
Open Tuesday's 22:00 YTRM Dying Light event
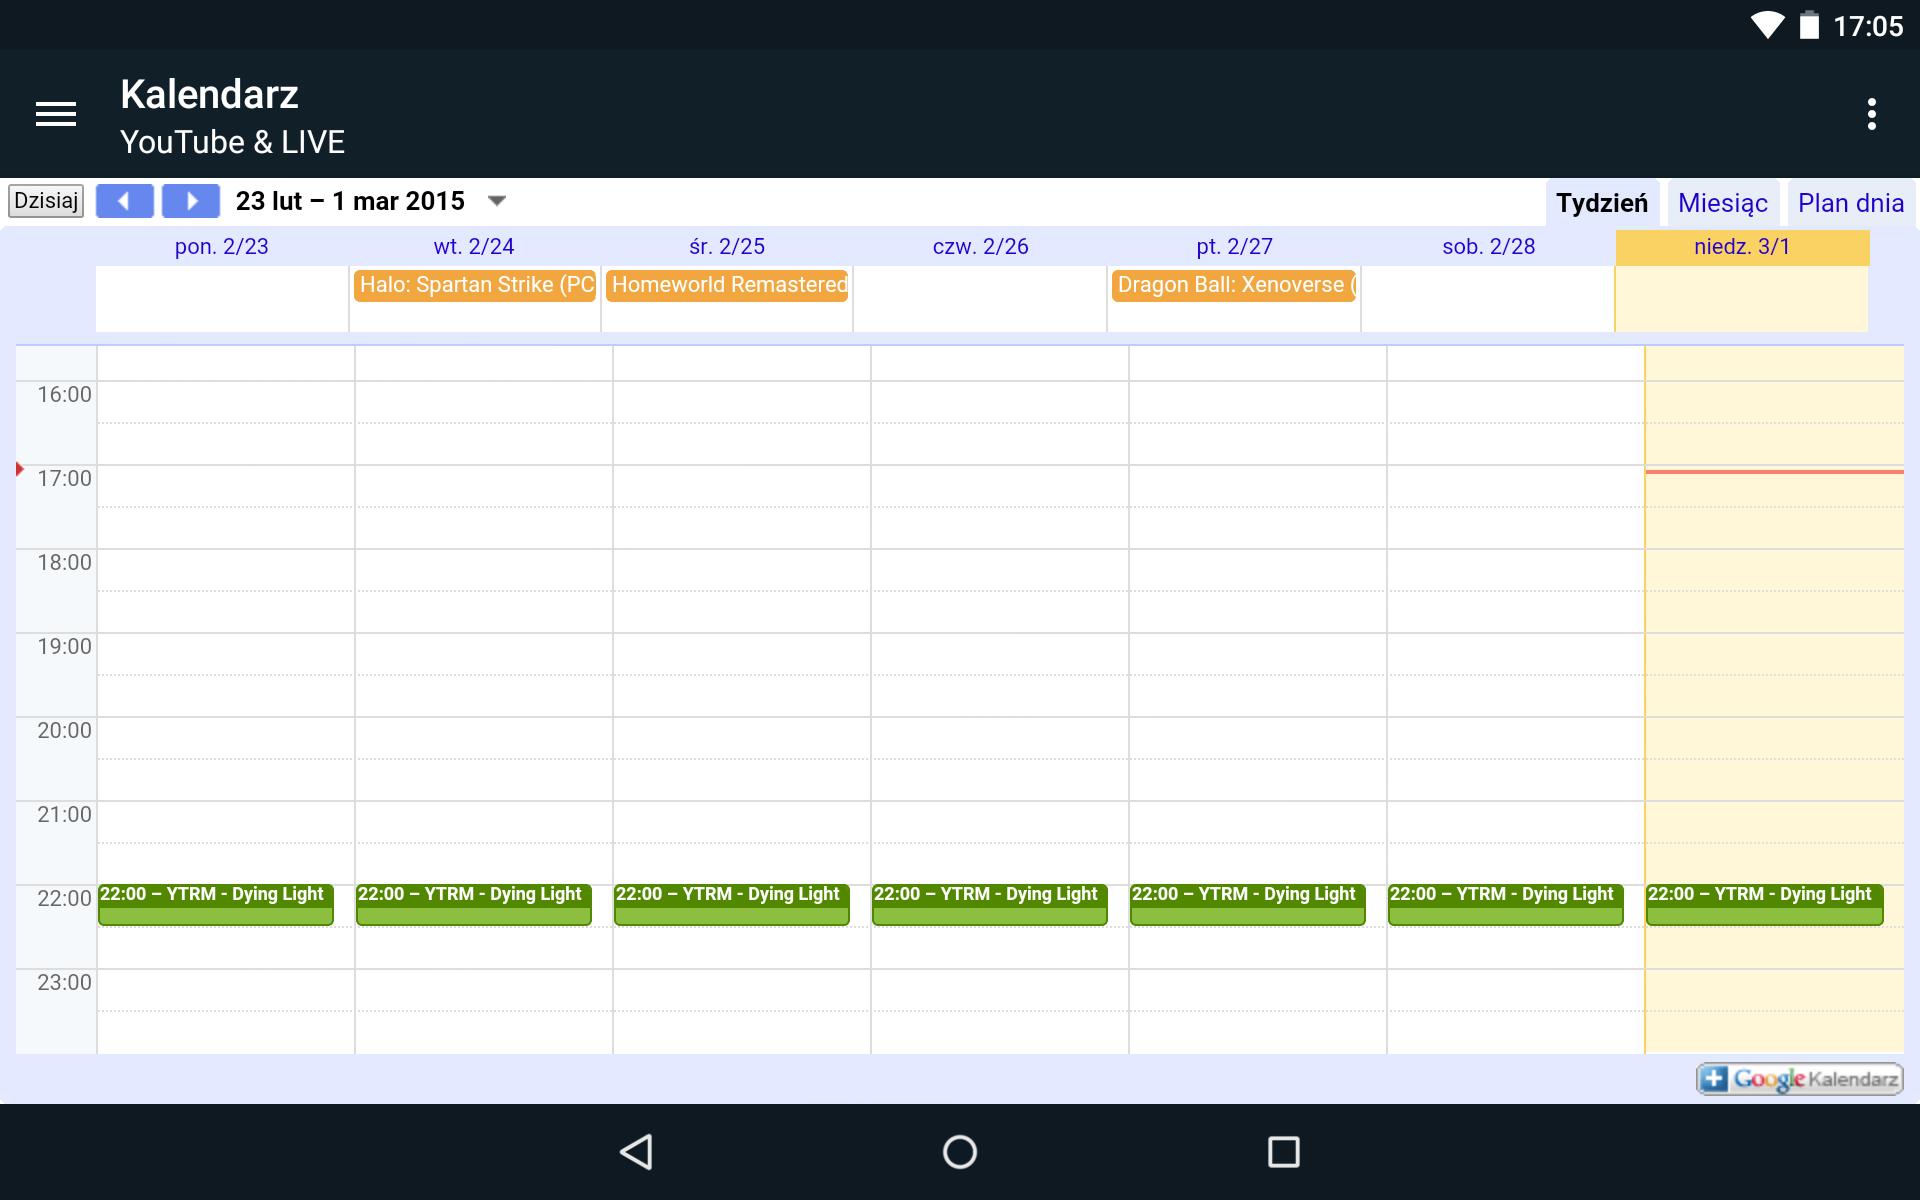click(474, 904)
